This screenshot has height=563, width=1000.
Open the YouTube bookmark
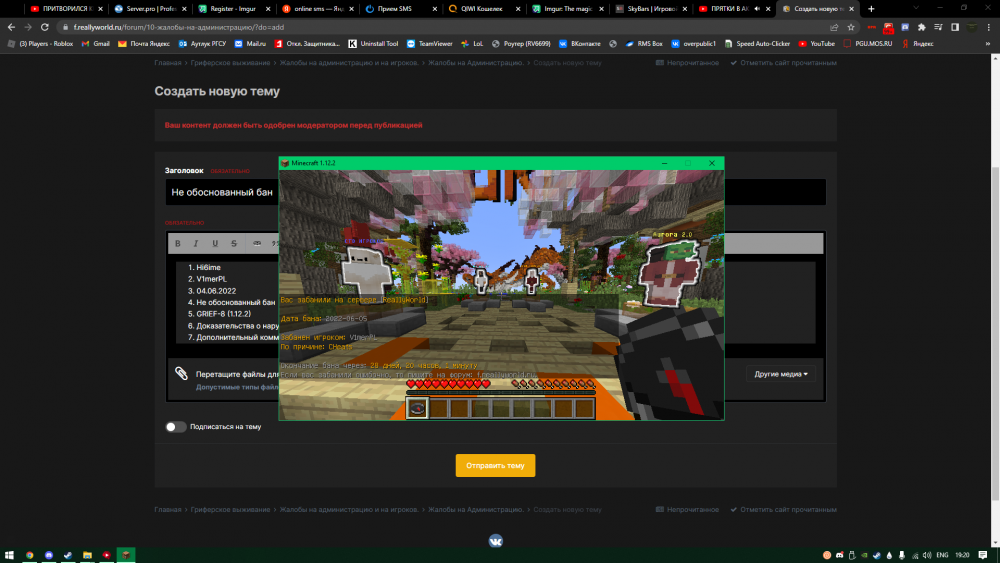(x=816, y=44)
